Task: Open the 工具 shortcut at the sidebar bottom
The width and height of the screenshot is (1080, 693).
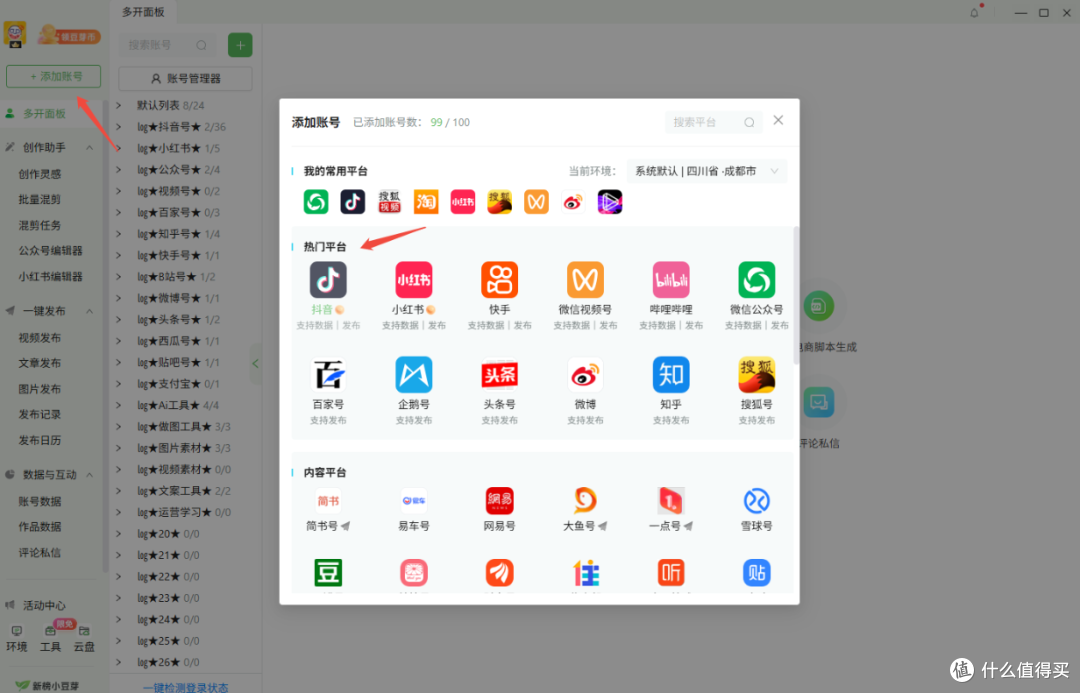Action: (50, 639)
